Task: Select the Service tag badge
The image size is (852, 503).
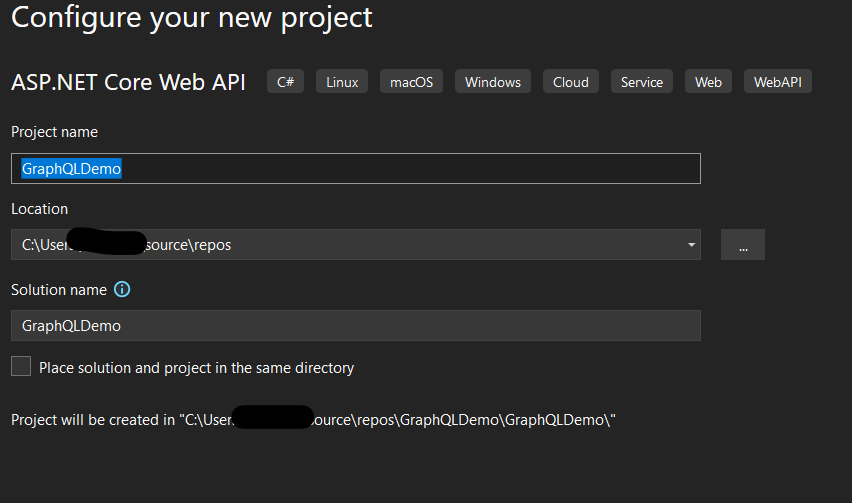Action: pos(642,82)
